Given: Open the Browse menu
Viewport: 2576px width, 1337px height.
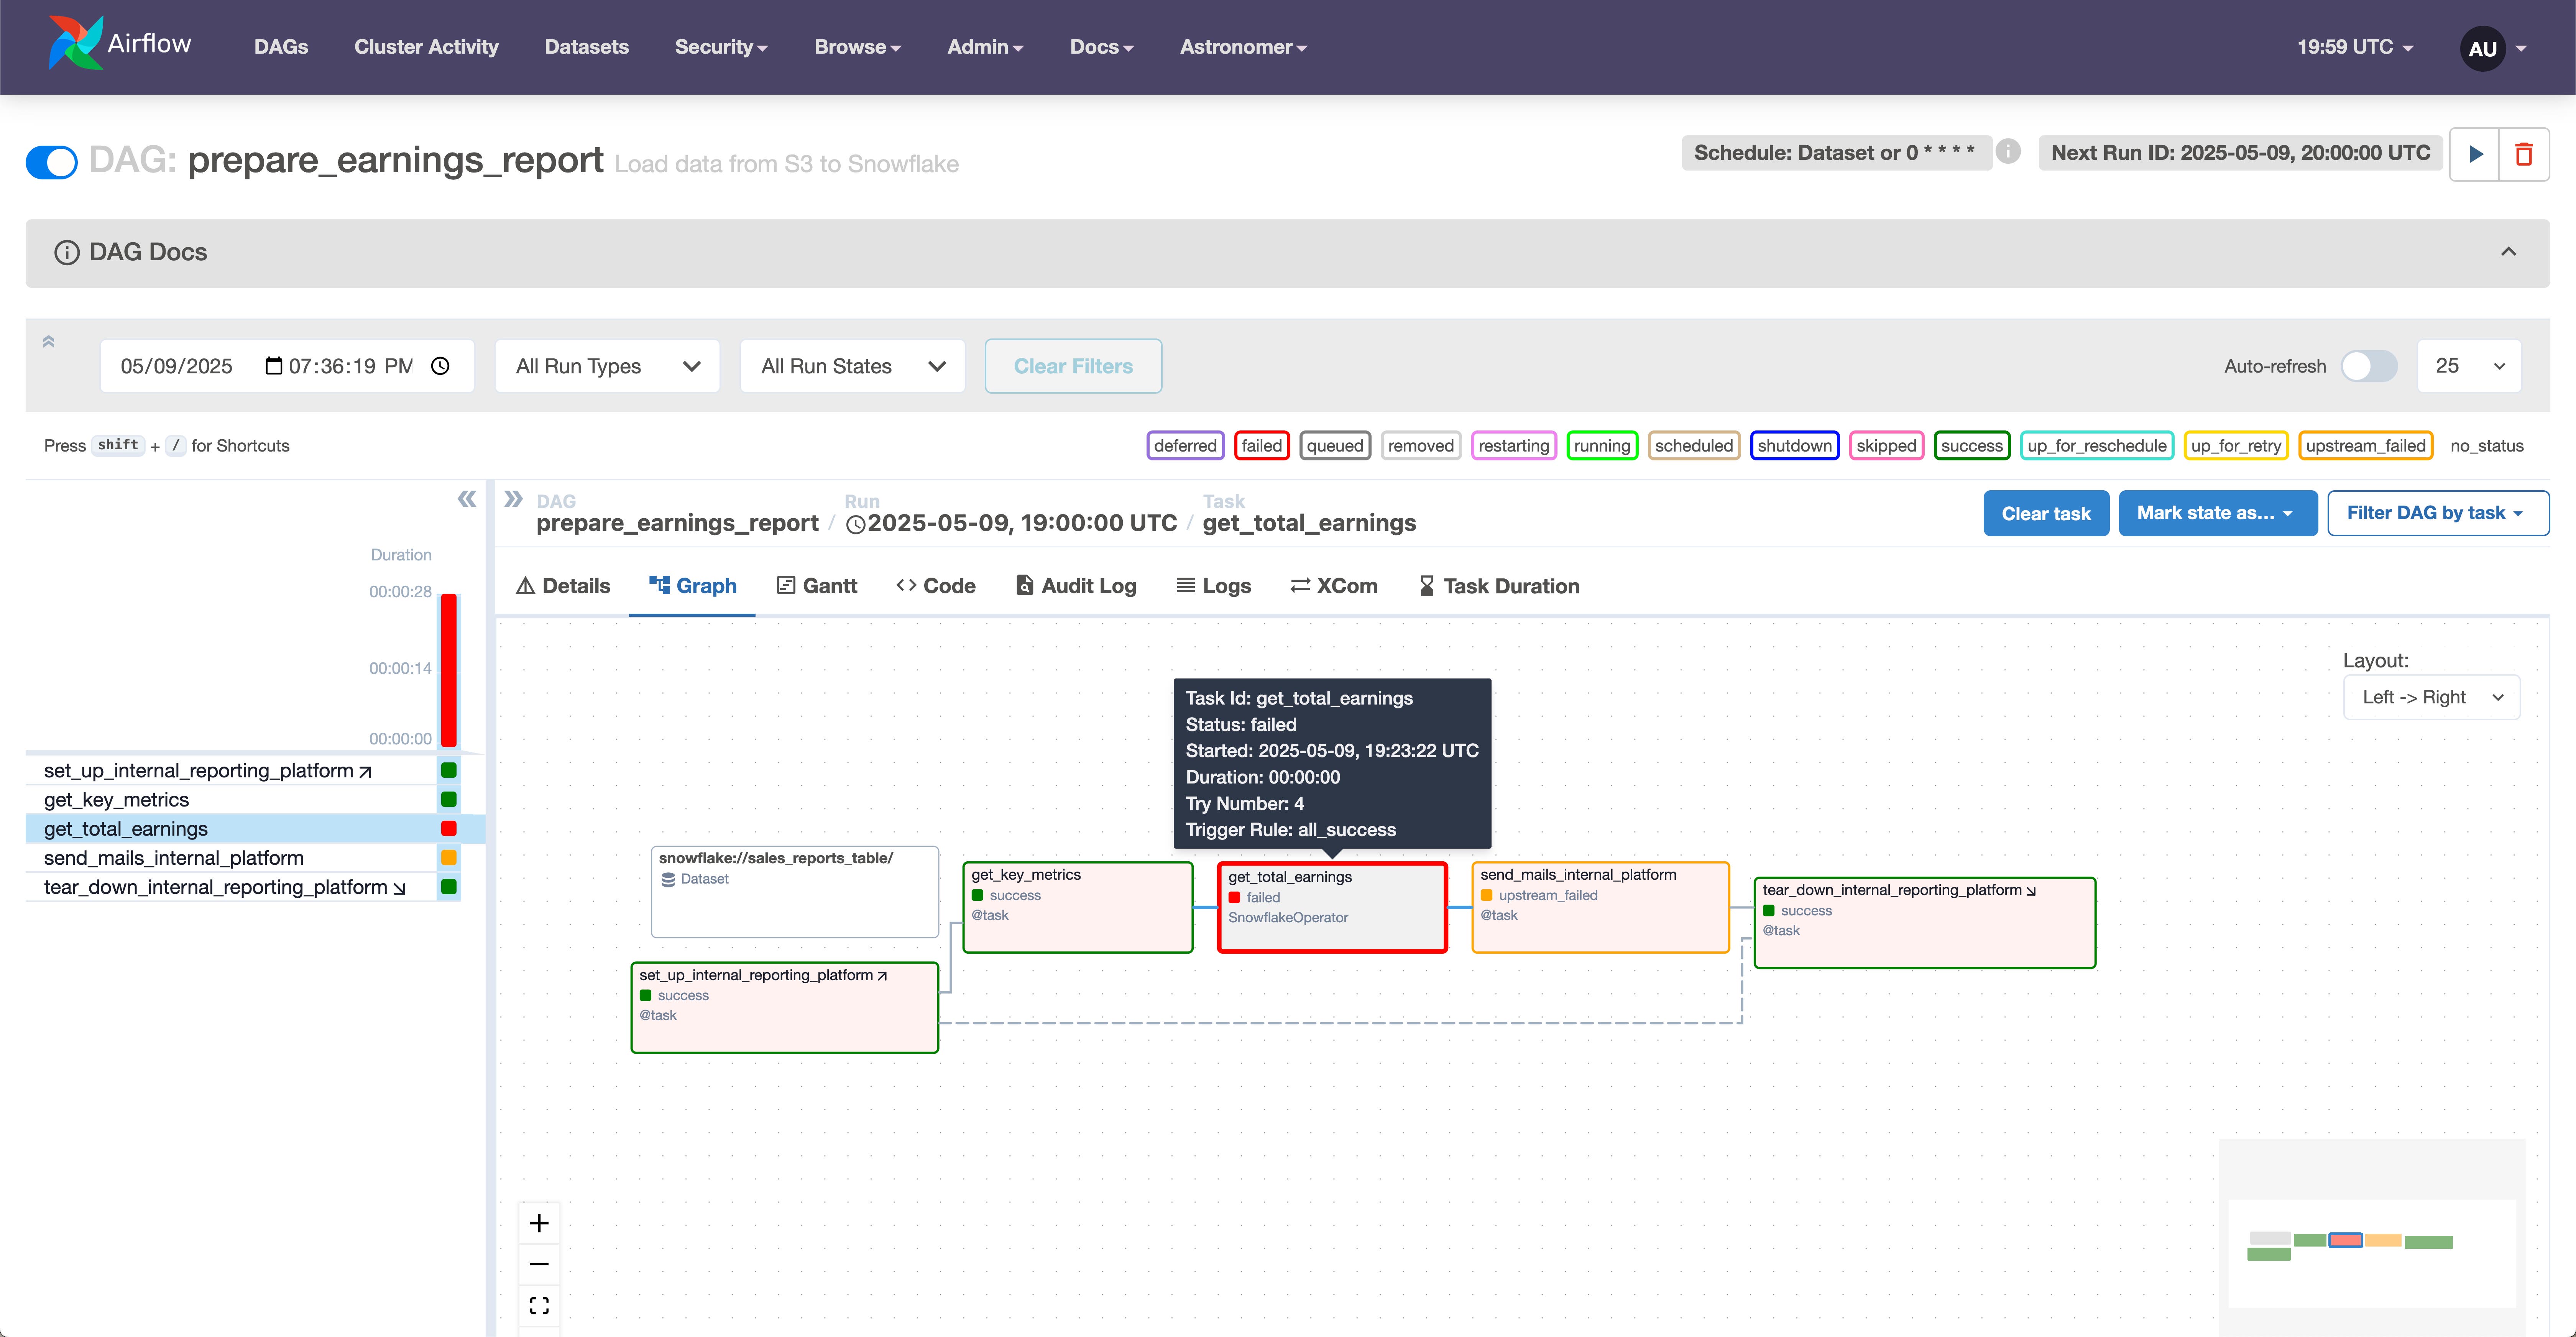Looking at the screenshot, I should click(x=857, y=47).
